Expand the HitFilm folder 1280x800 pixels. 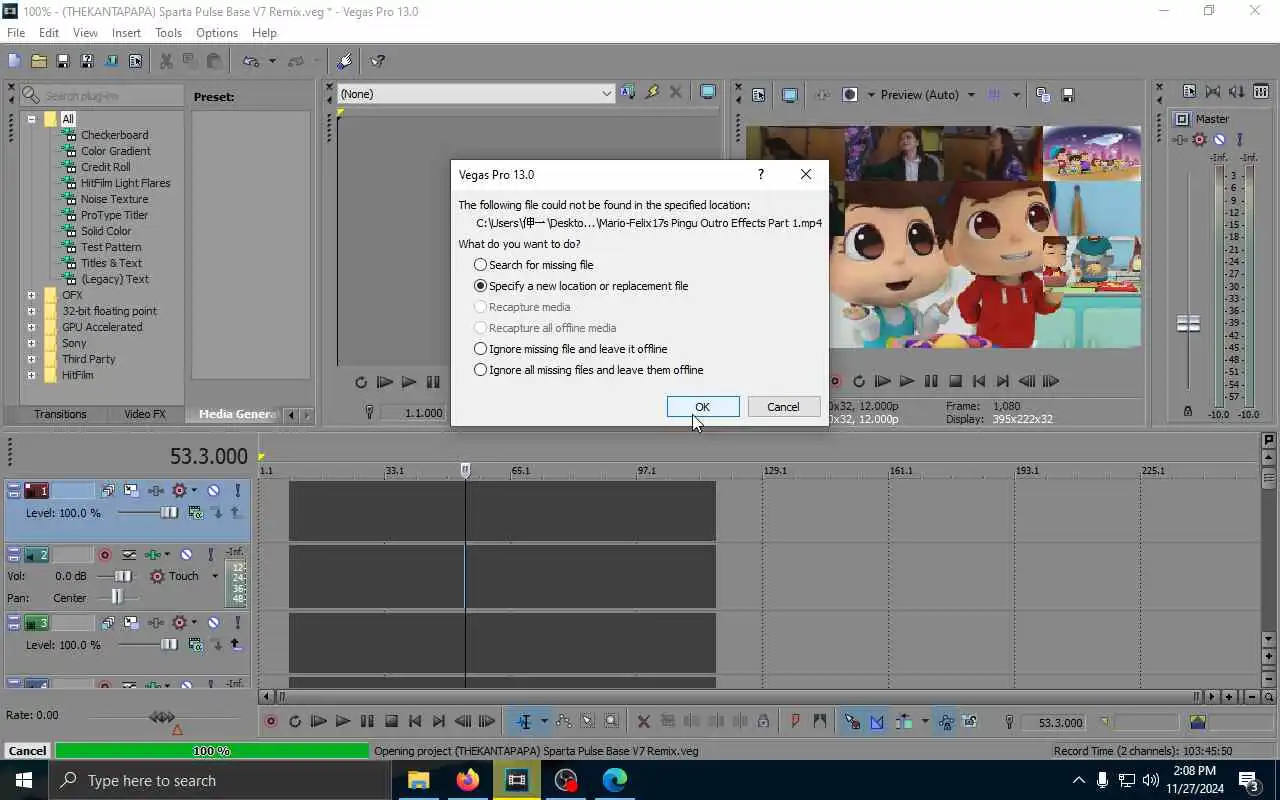(x=31, y=375)
